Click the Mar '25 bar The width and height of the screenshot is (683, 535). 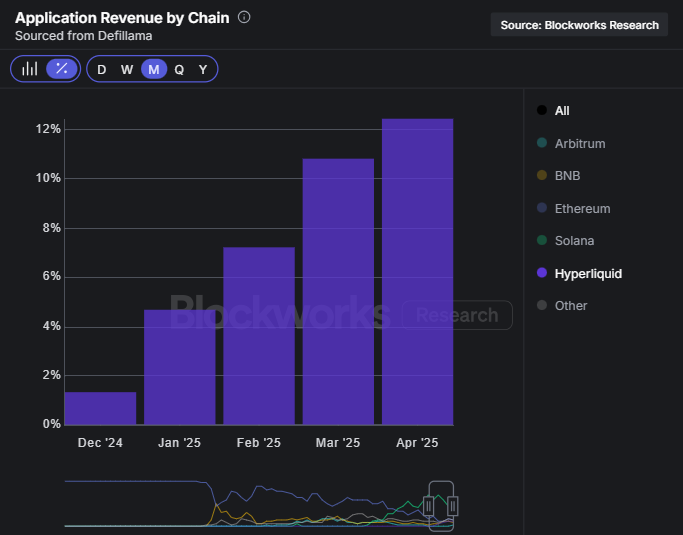pyautogui.click(x=338, y=291)
